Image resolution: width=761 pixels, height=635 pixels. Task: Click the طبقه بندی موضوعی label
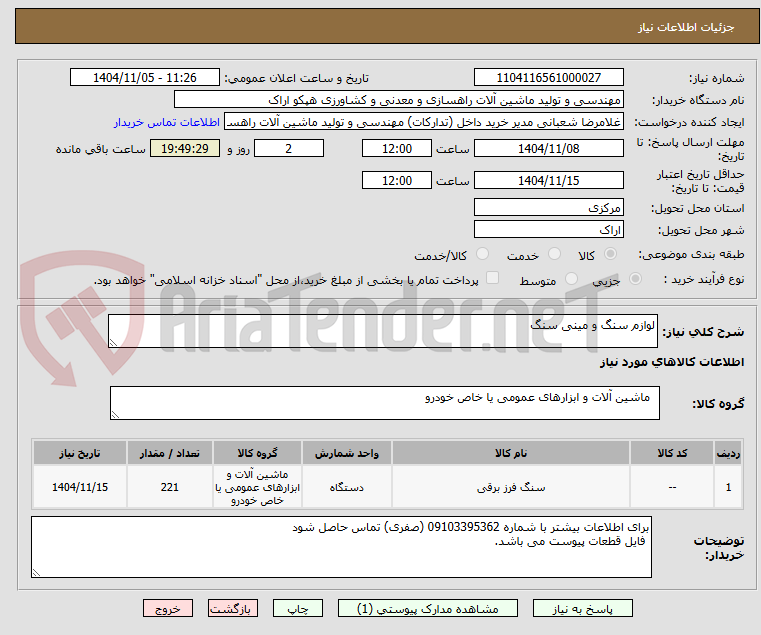(691, 254)
